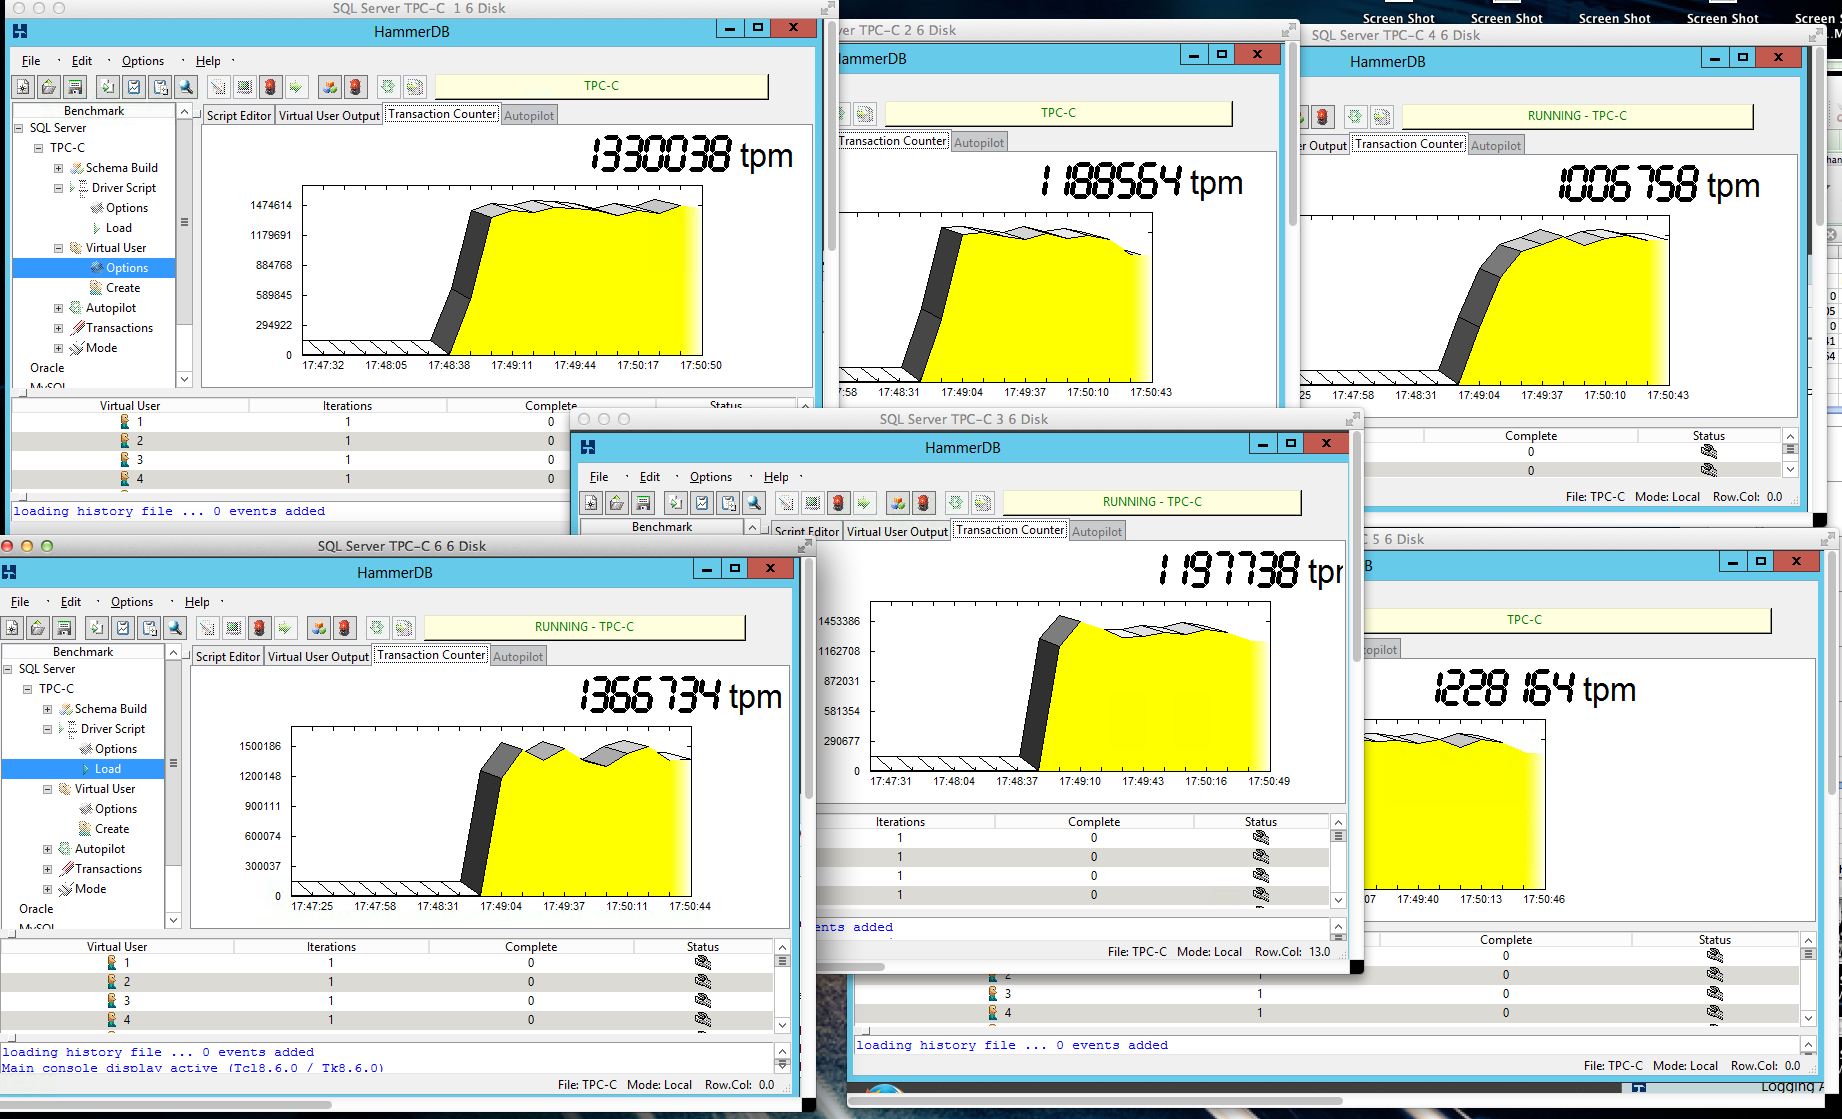
Task: Select Transaction Counter tab in TPC-C 4 window
Action: tap(1409, 144)
